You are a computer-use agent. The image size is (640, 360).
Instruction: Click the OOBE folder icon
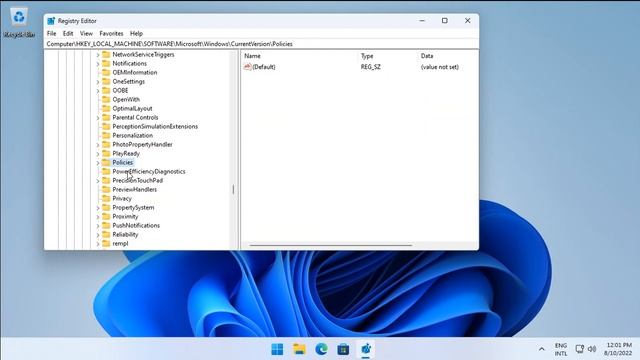click(x=106, y=90)
